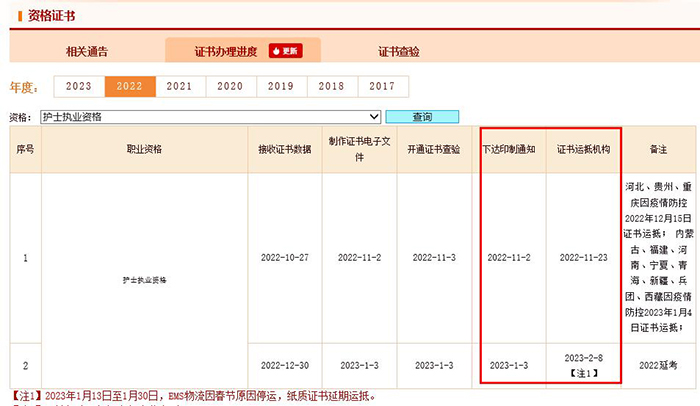Click the 制作证书电子文件 column header
The image size is (700, 406).
(x=359, y=149)
